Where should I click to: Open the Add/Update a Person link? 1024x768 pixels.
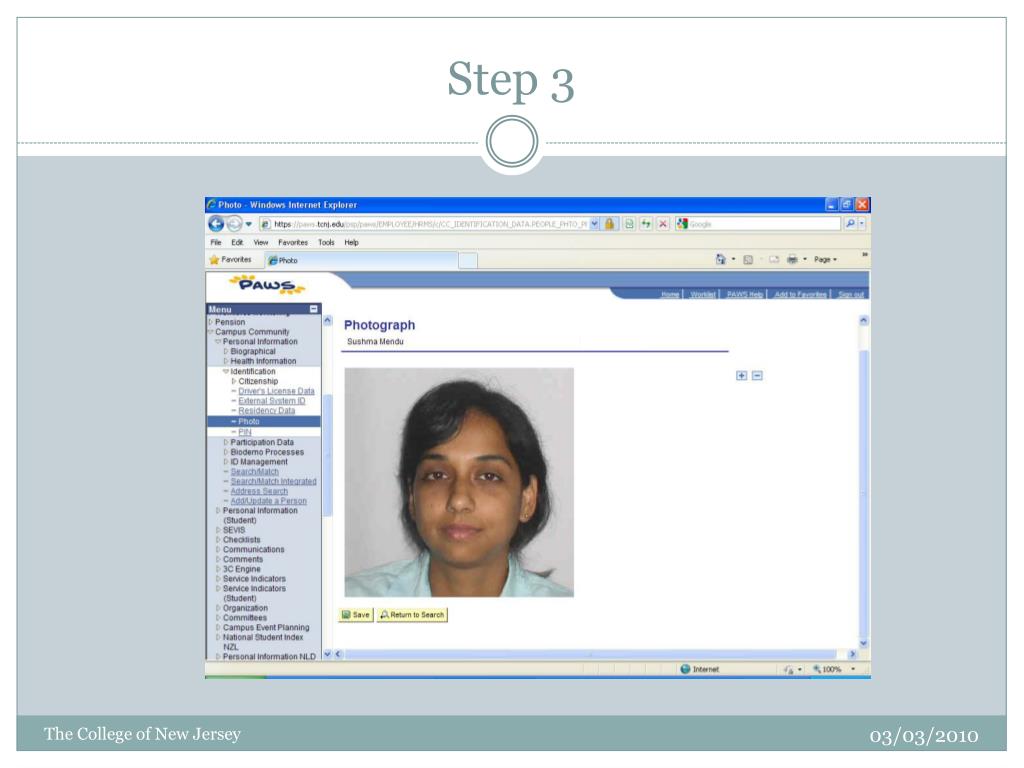click(x=268, y=501)
